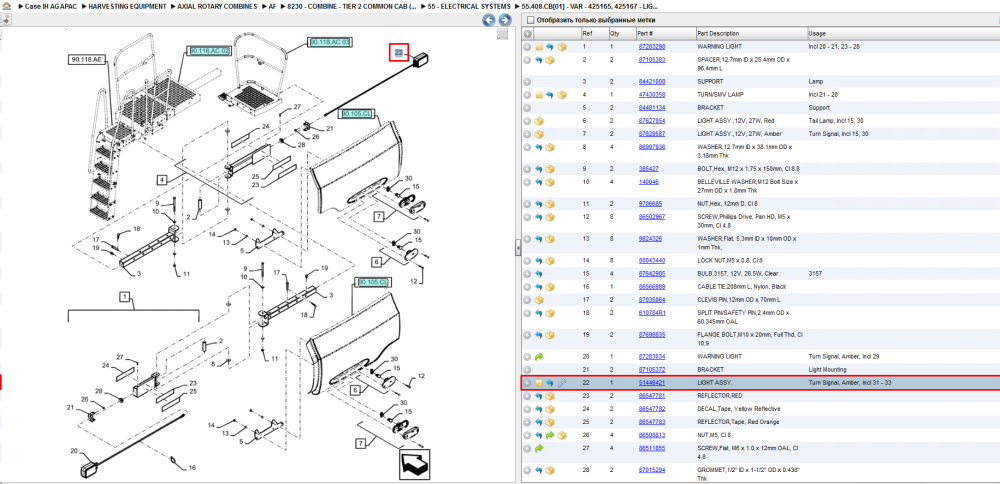Go to previous diagram with left arrow

[489, 20]
